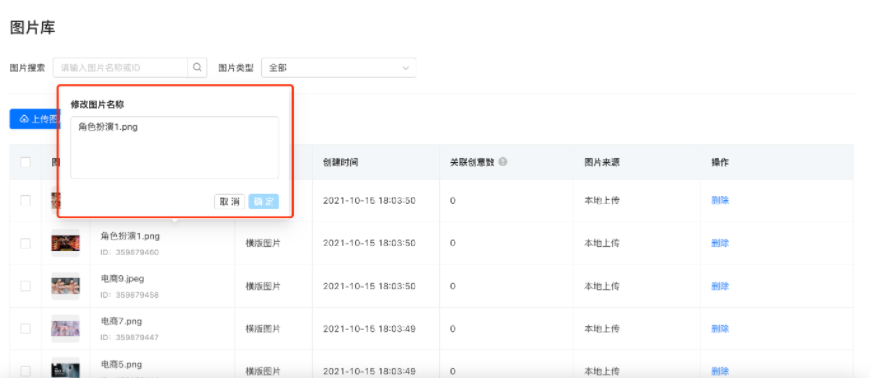The width and height of the screenshot is (871, 378).
Task: Focus the 请输入图片名称或ID search field
Action: pyautogui.click(x=121, y=68)
